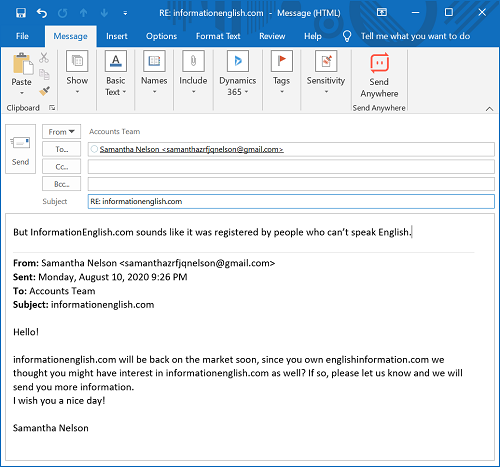This screenshot has height=467, width=500.
Task: Click the Save icon in title bar
Action: [x=21, y=13]
